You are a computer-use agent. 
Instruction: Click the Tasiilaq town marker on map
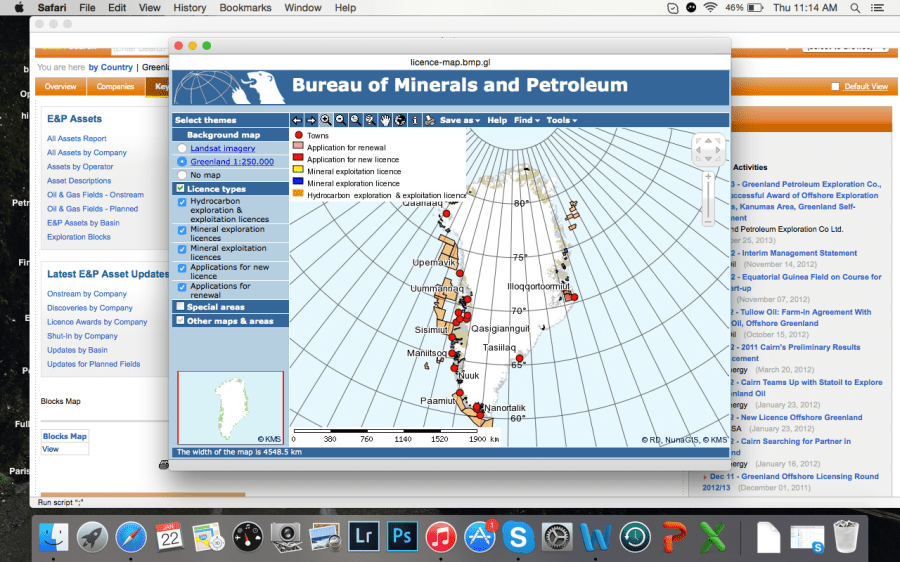coord(519,358)
